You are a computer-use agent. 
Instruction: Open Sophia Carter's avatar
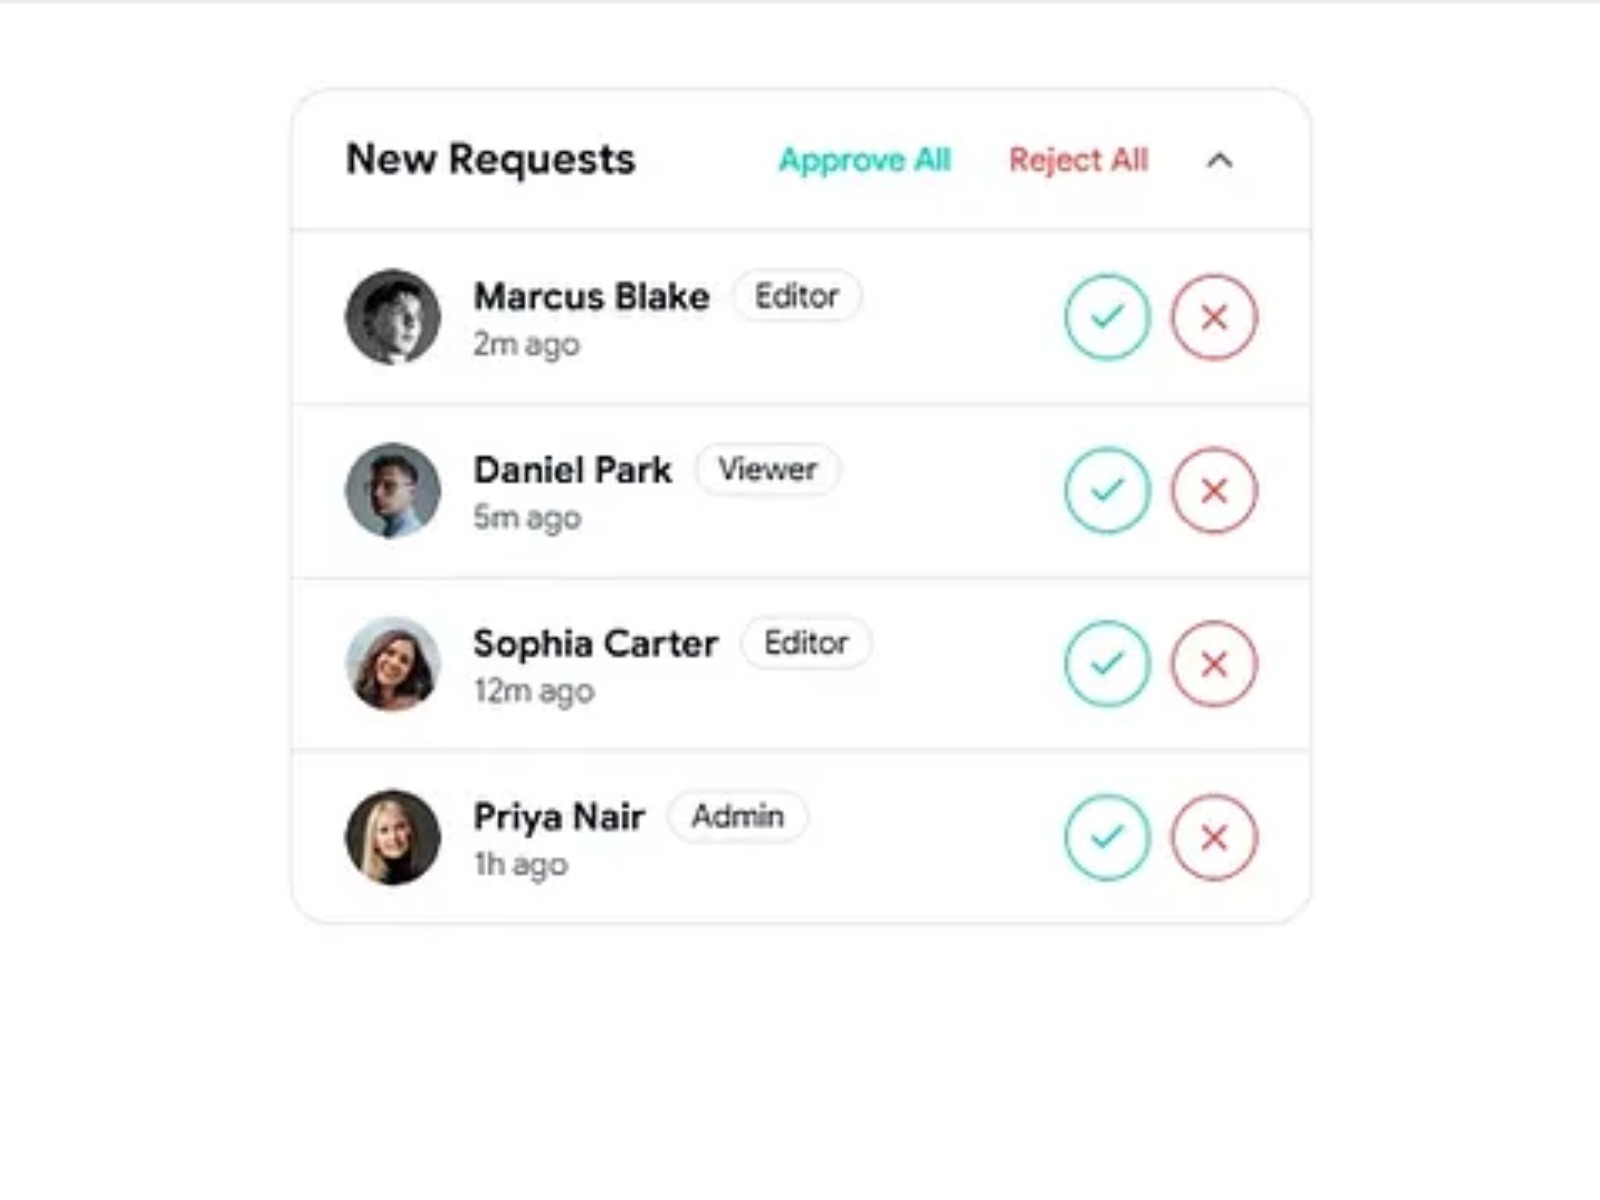393,664
